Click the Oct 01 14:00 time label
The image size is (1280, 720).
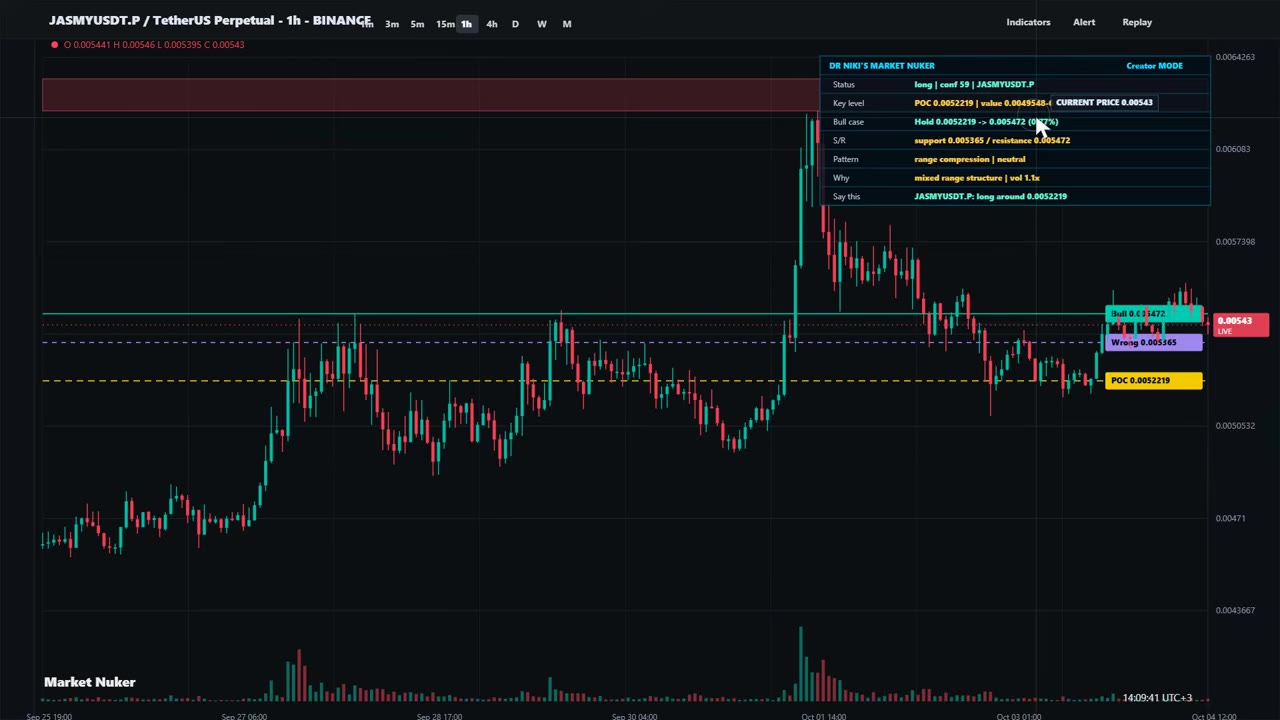(x=824, y=716)
